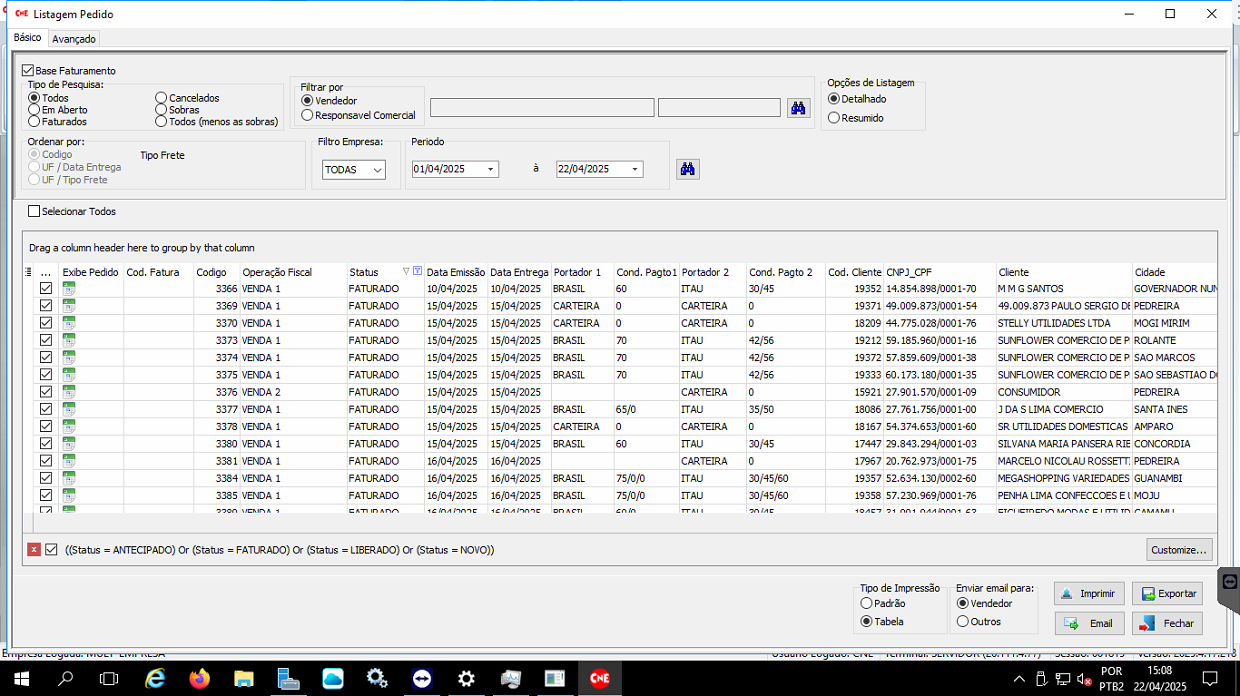Select the Em Aberto search type
This screenshot has height=696, width=1240.
pos(34,110)
